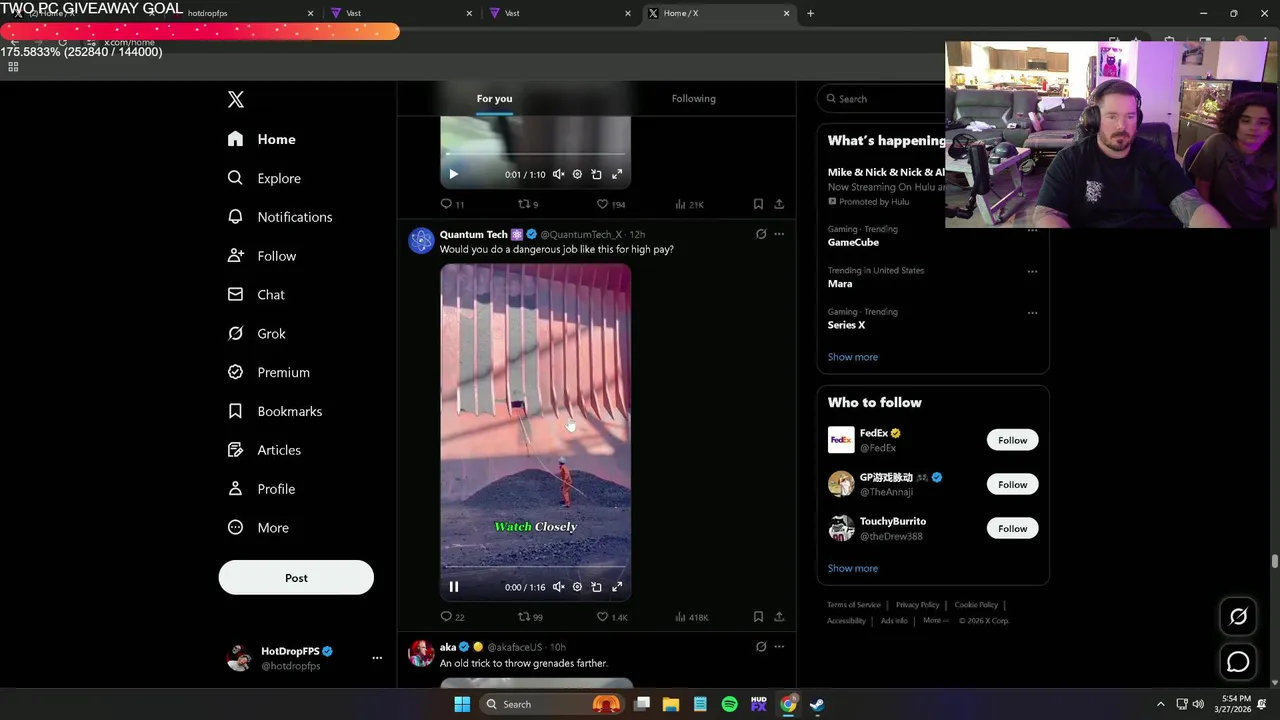
Task: Mute toggle on Quantum Tech video
Action: point(558,587)
